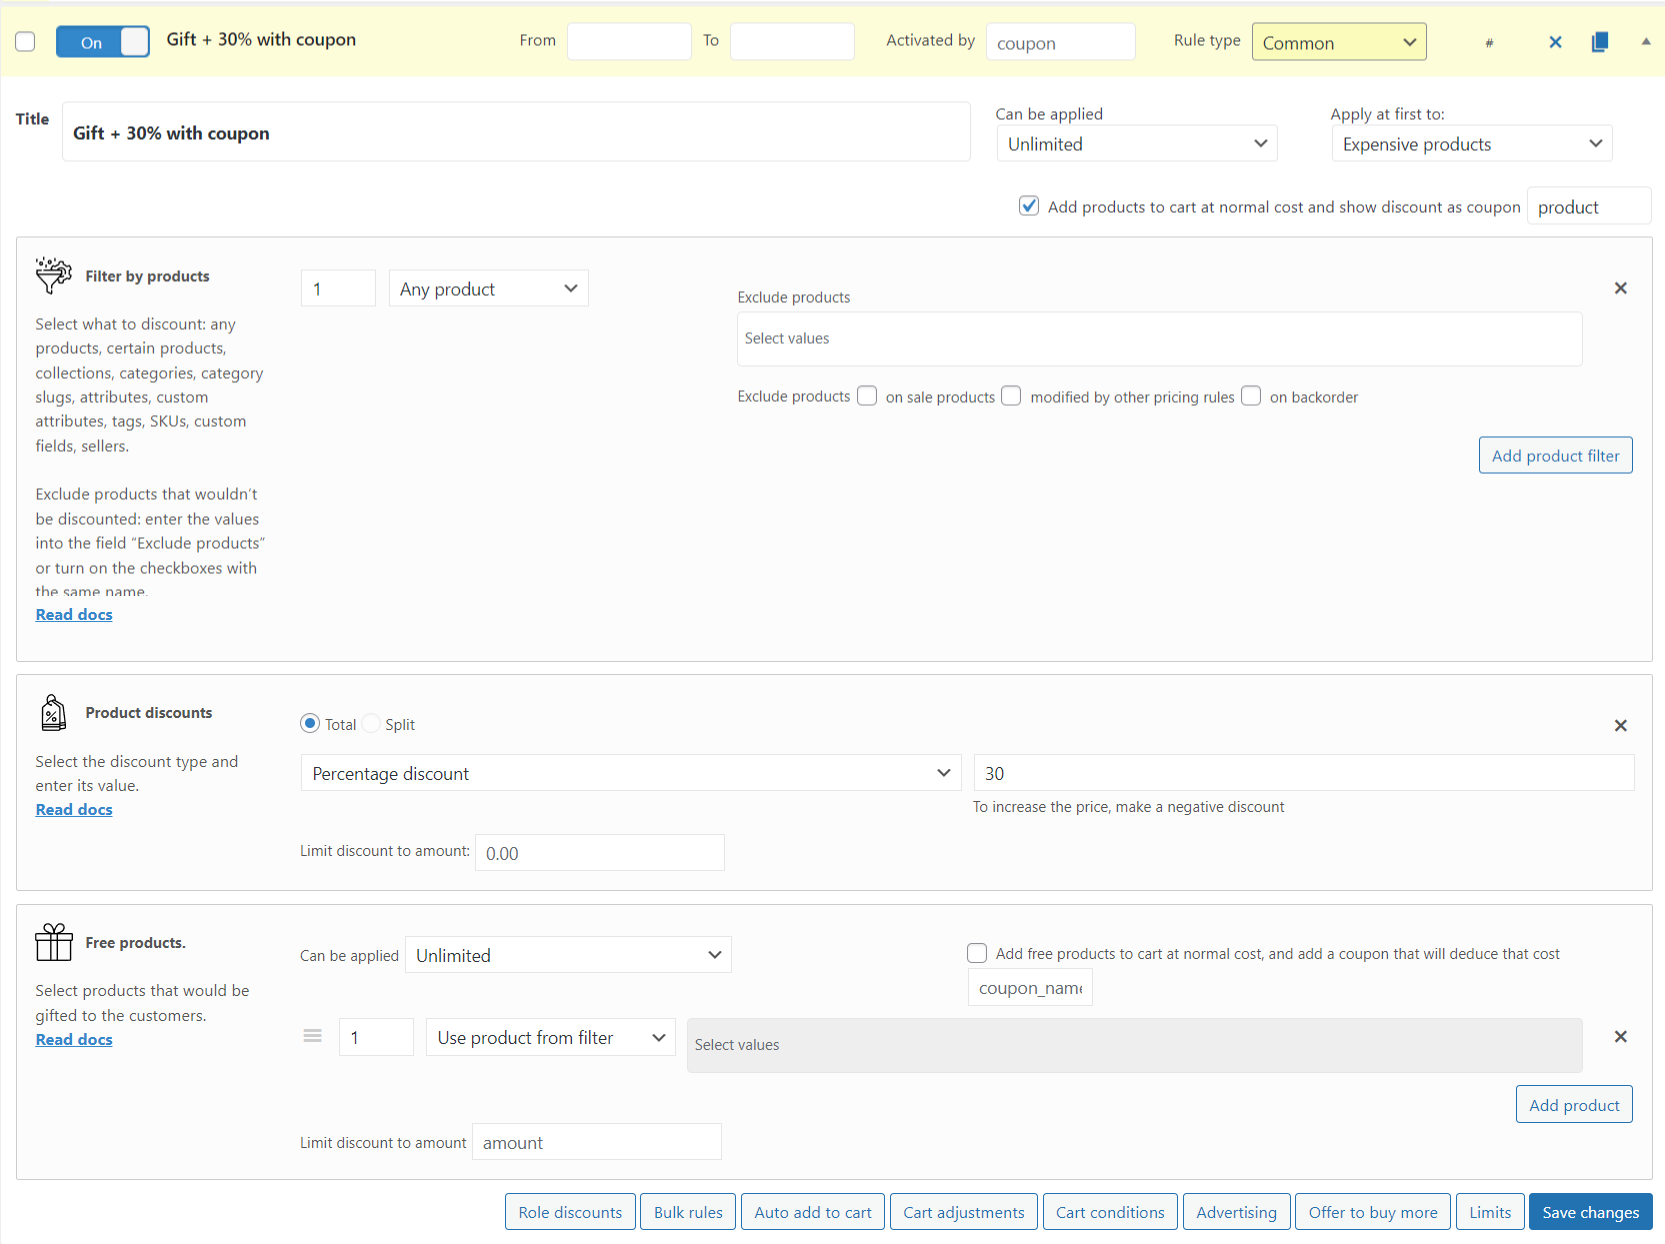Select the Split radio button

[371, 723]
